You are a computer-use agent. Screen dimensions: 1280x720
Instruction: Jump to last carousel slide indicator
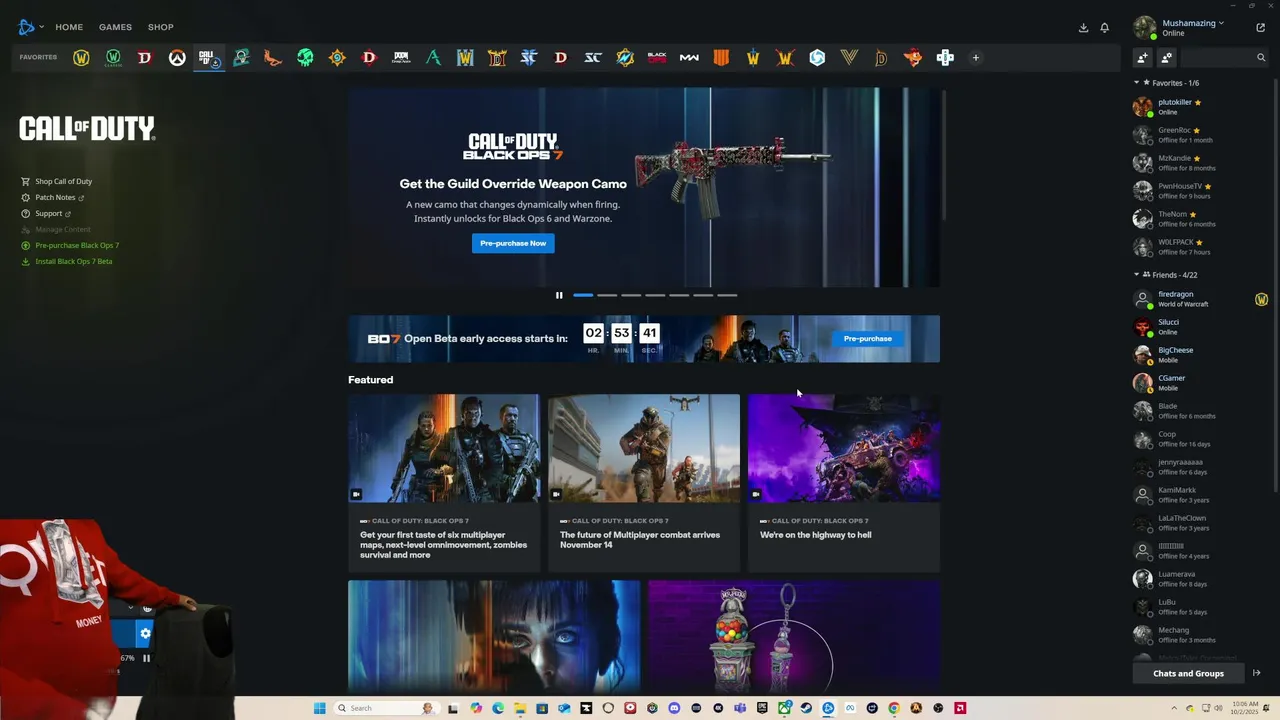[x=727, y=295]
